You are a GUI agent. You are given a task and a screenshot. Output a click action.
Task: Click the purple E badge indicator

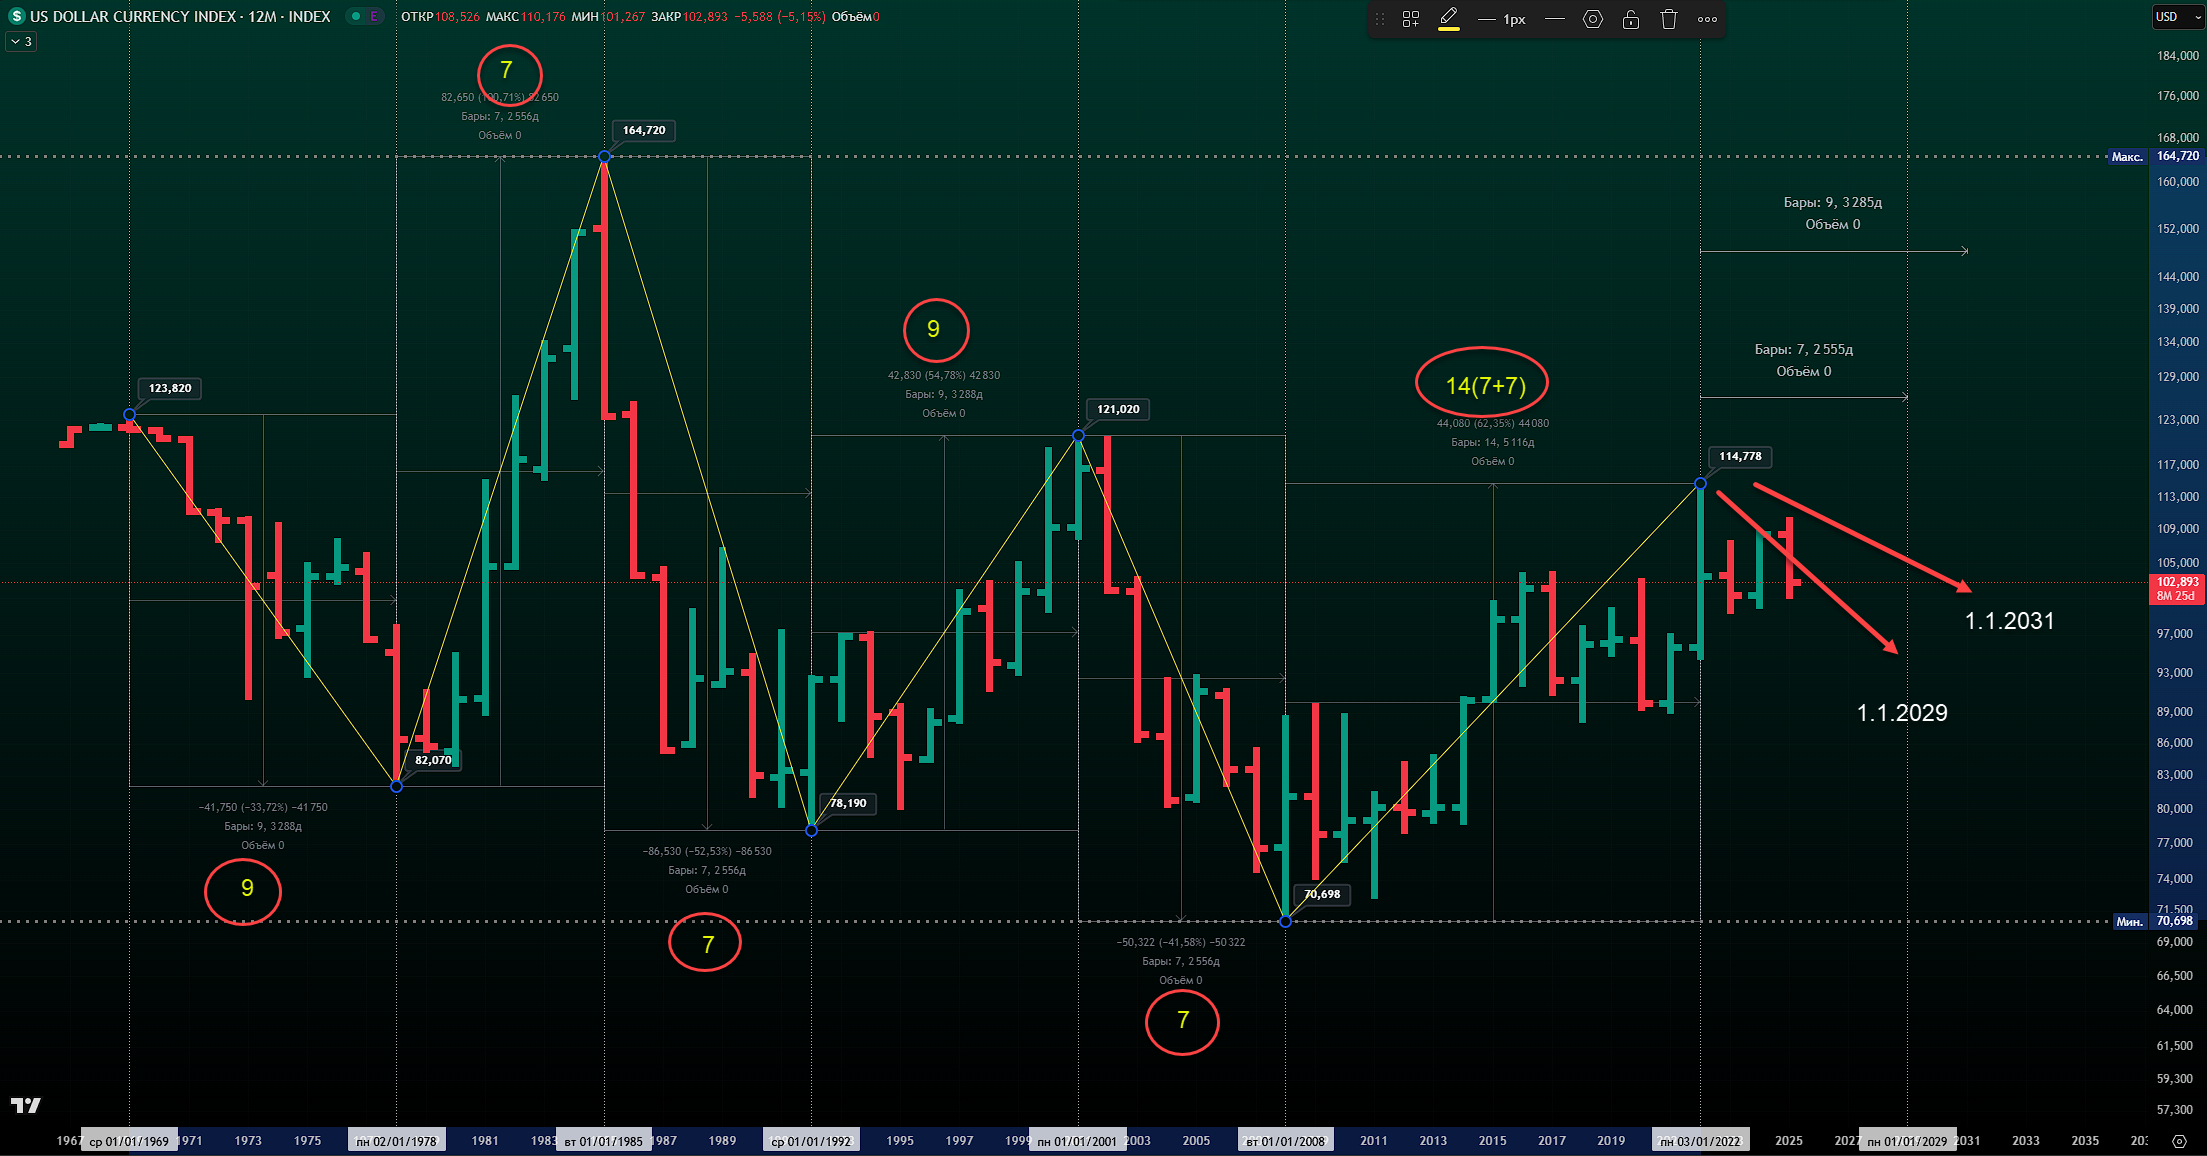pos(374,16)
